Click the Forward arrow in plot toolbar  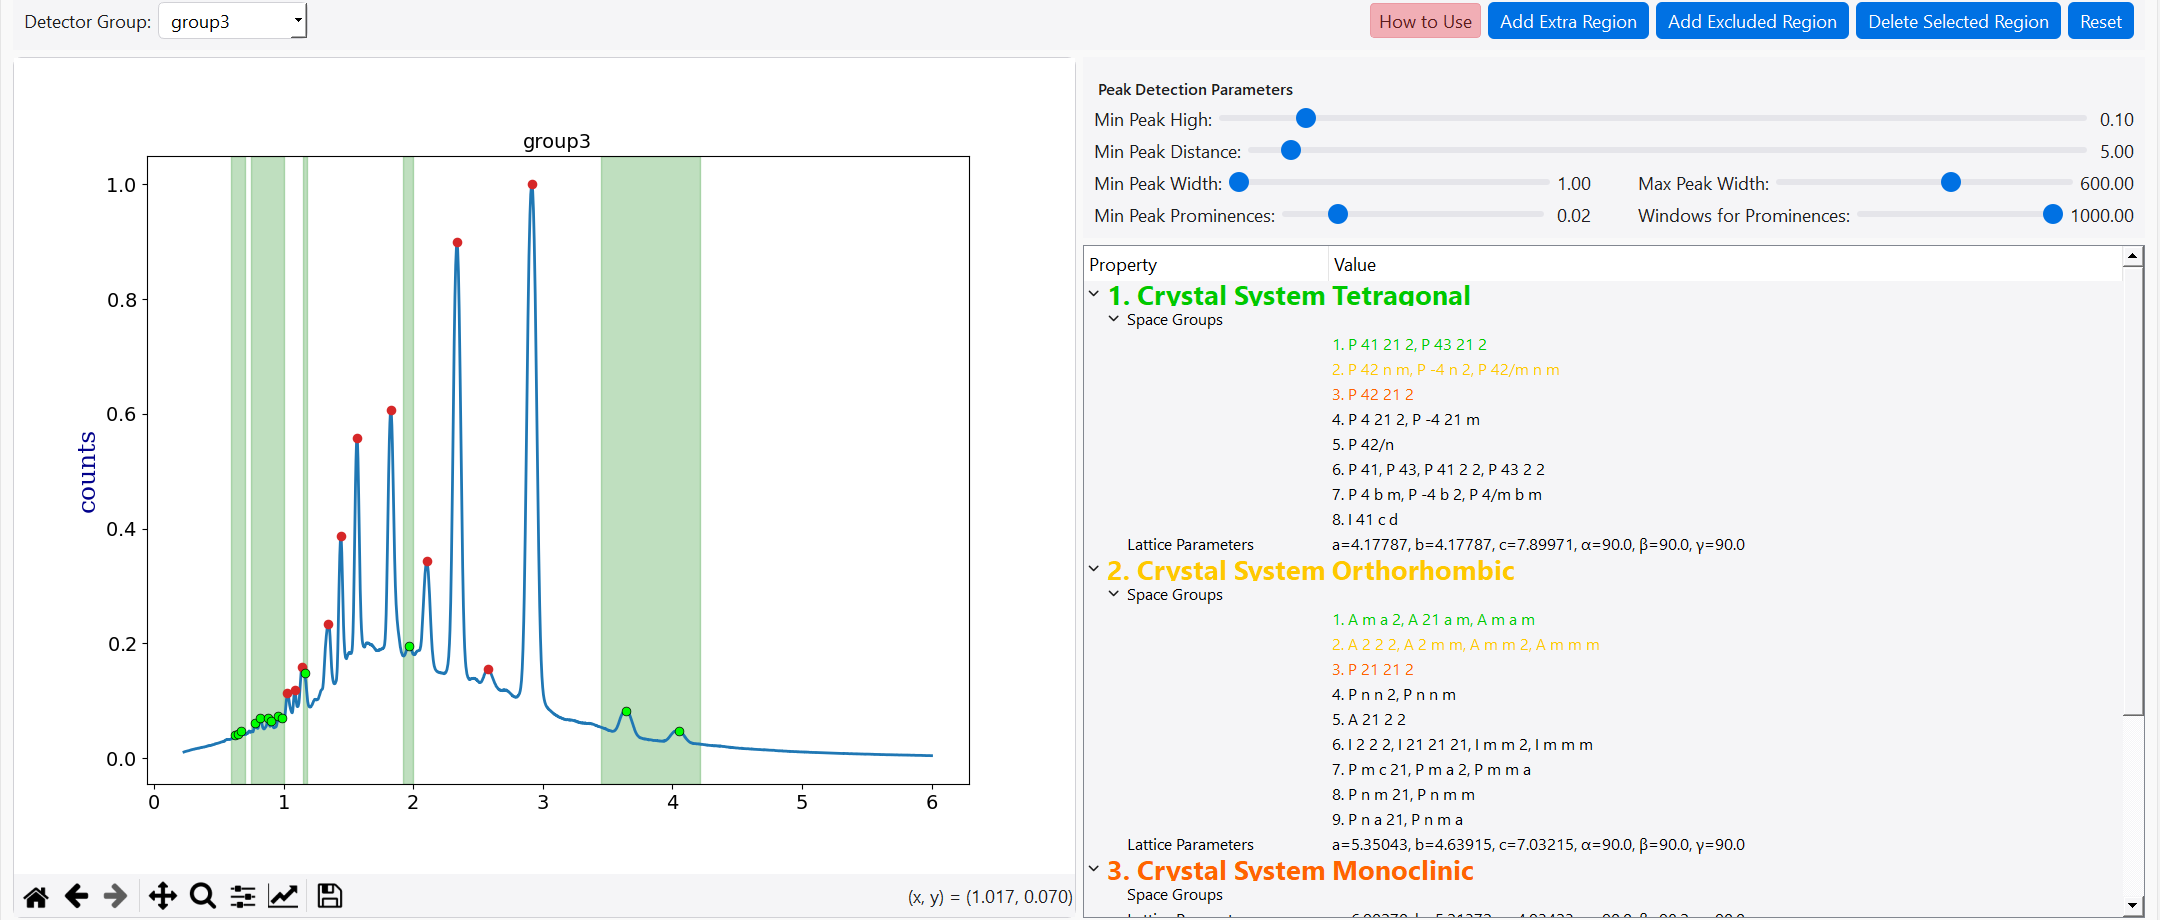click(x=116, y=896)
